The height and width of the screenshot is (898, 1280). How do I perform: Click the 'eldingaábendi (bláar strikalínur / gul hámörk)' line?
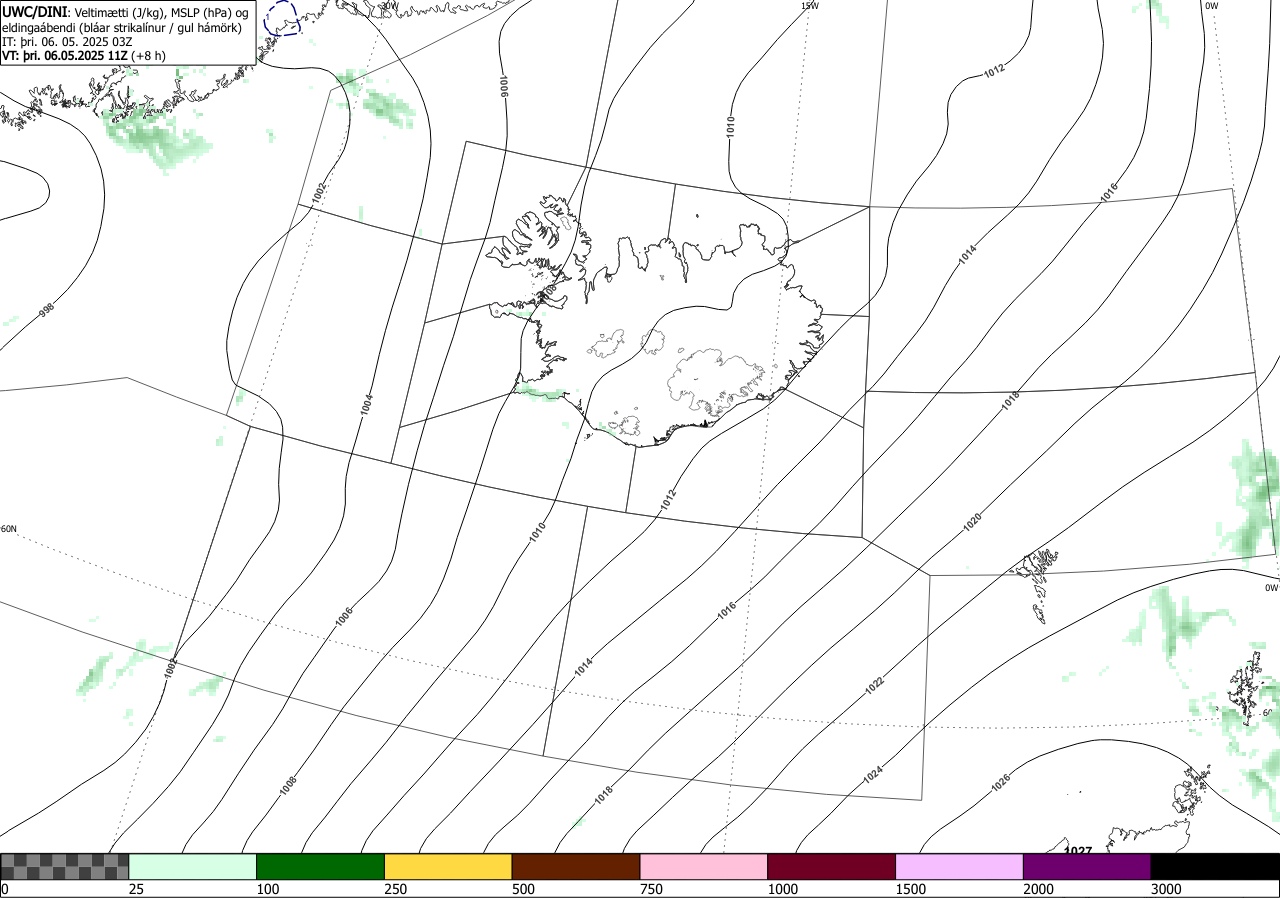pyautogui.click(x=121, y=27)
